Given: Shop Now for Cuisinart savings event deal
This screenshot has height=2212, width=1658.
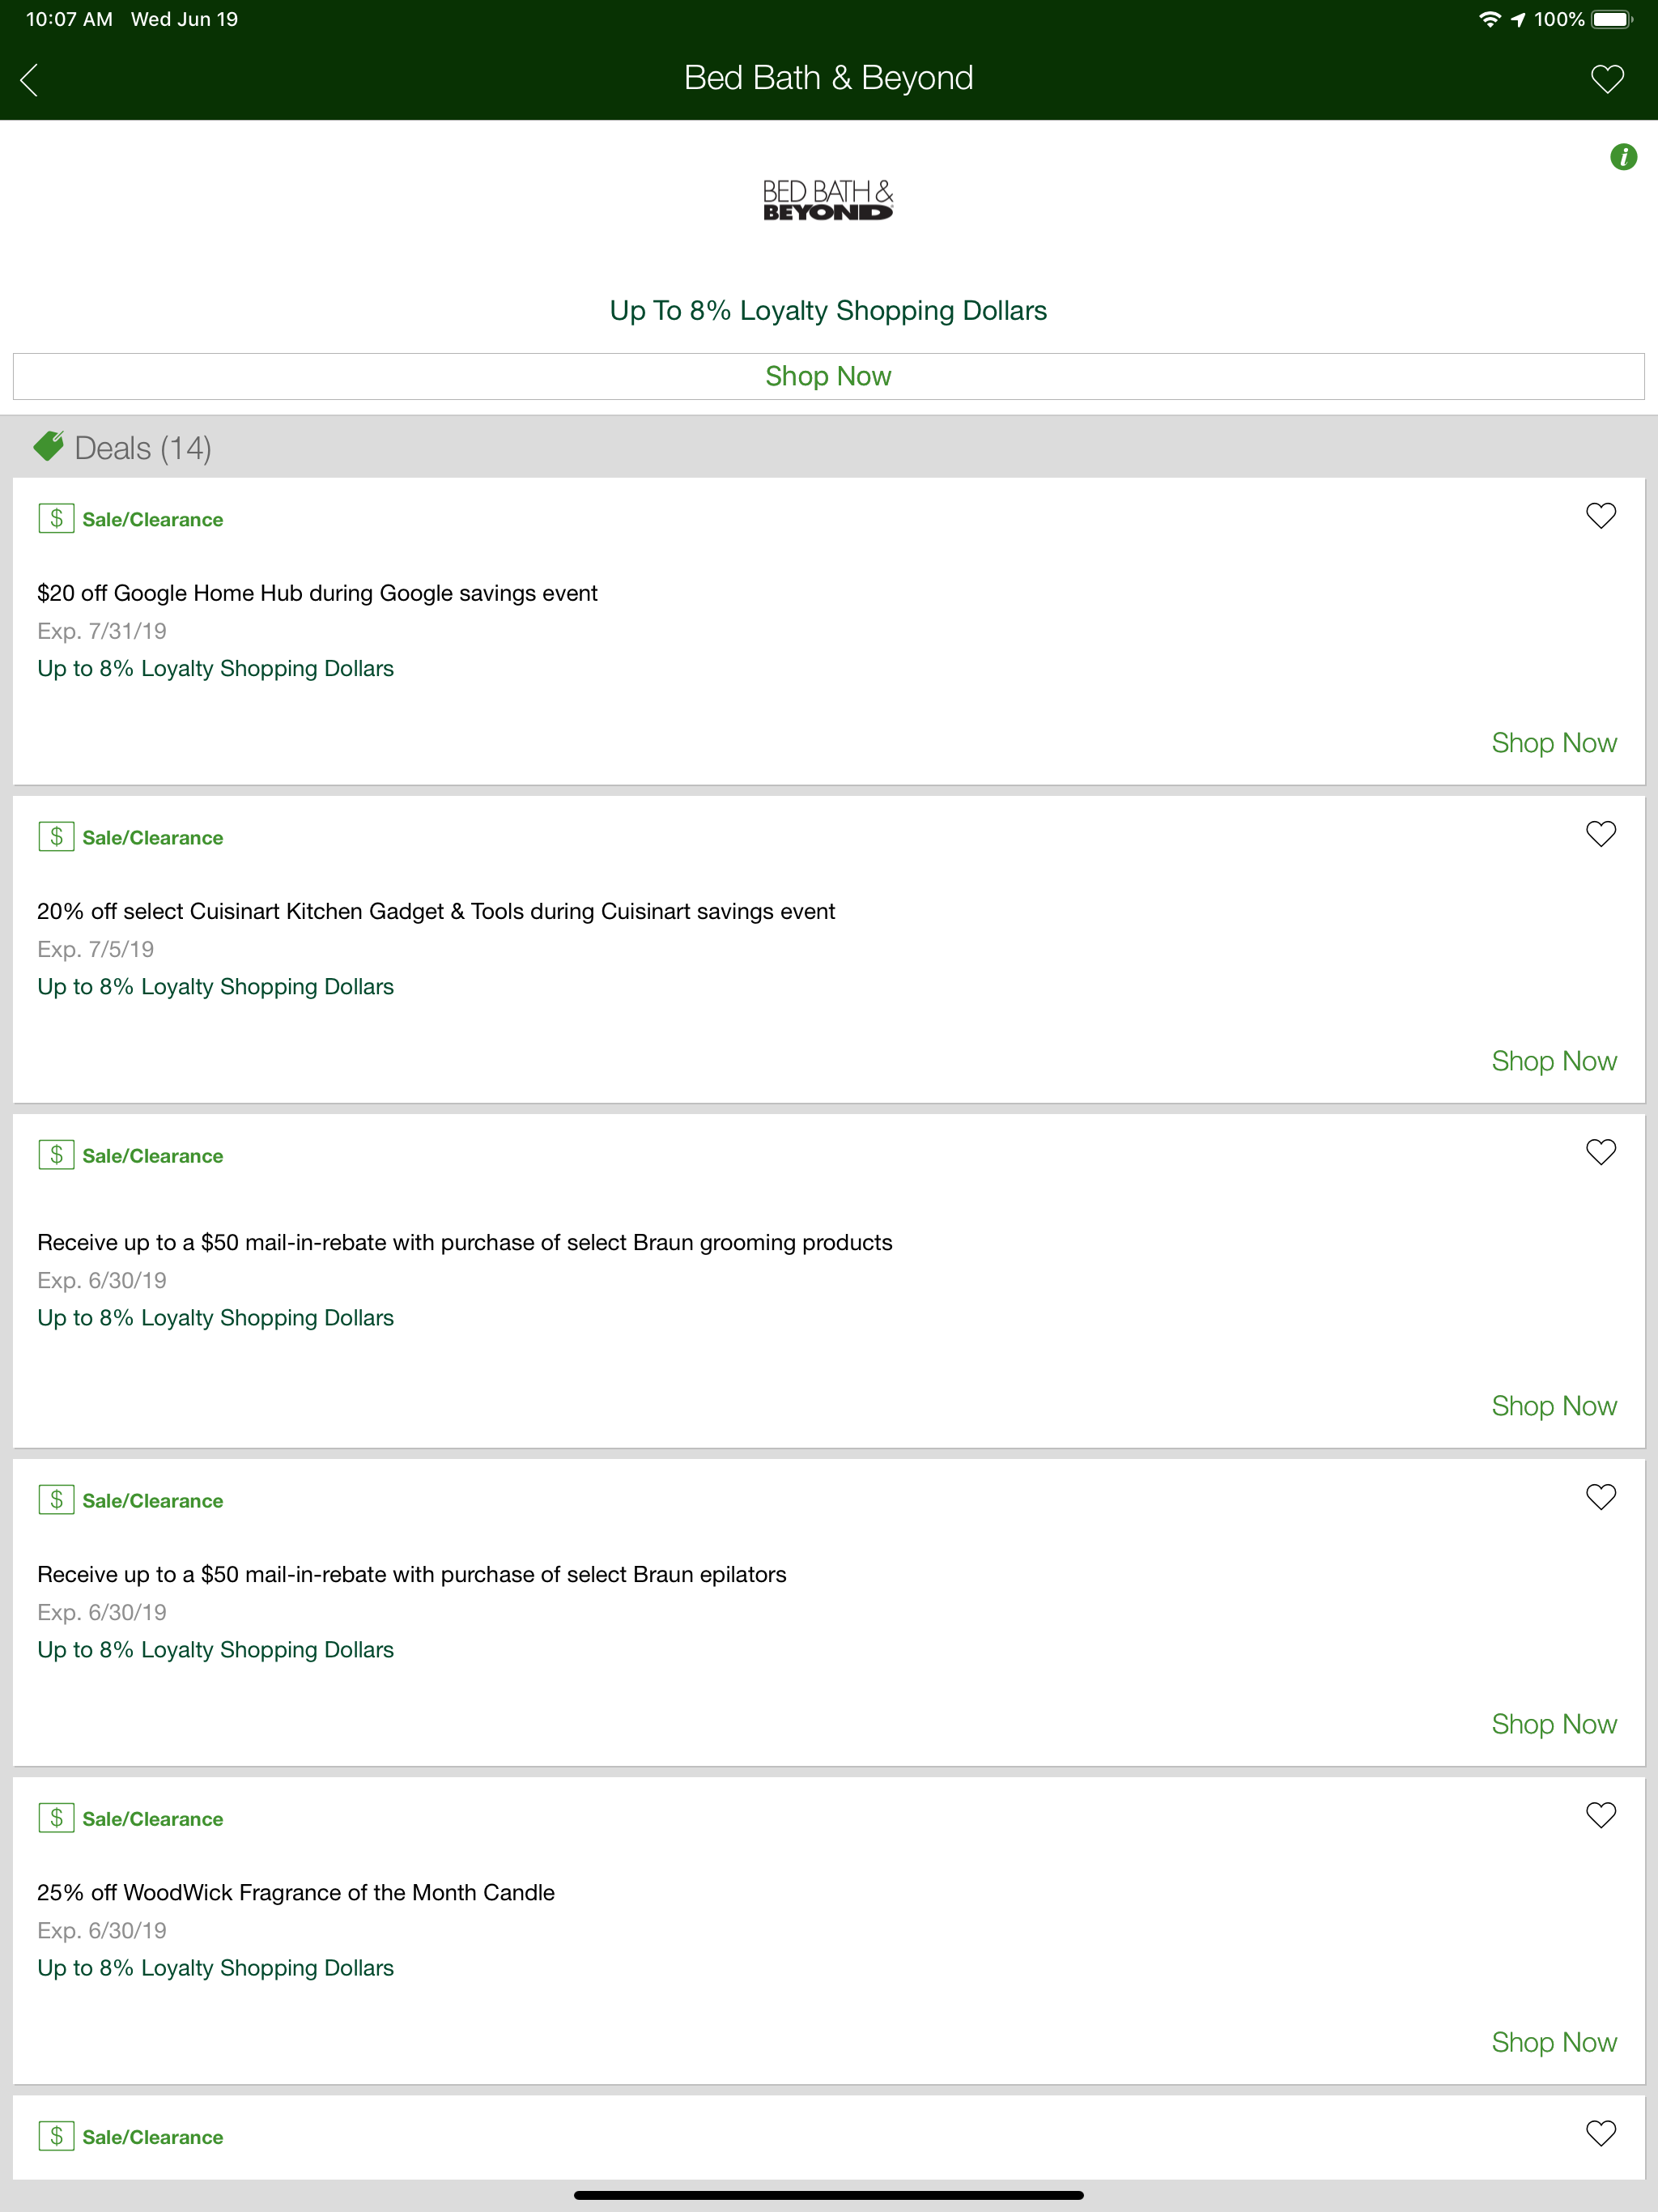Looking at the screenshot, I should [x=1554, y=1061].
